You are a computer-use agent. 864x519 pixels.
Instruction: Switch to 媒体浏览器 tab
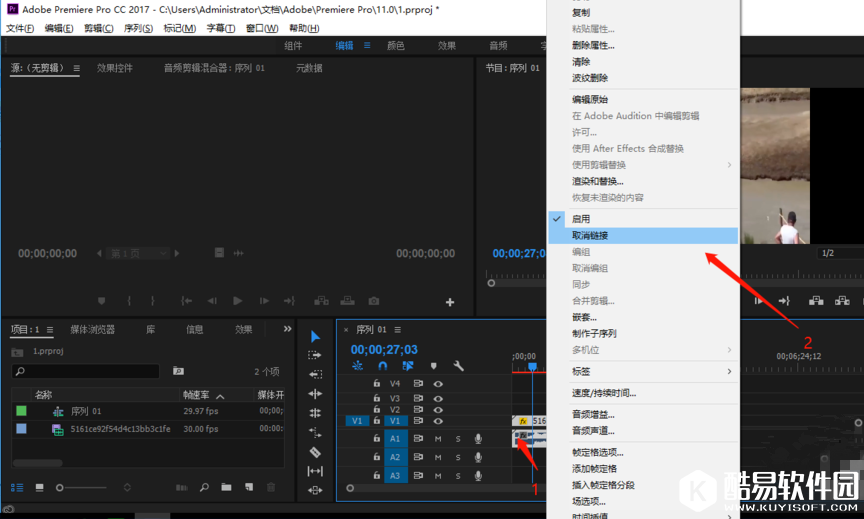coord(93,329)
